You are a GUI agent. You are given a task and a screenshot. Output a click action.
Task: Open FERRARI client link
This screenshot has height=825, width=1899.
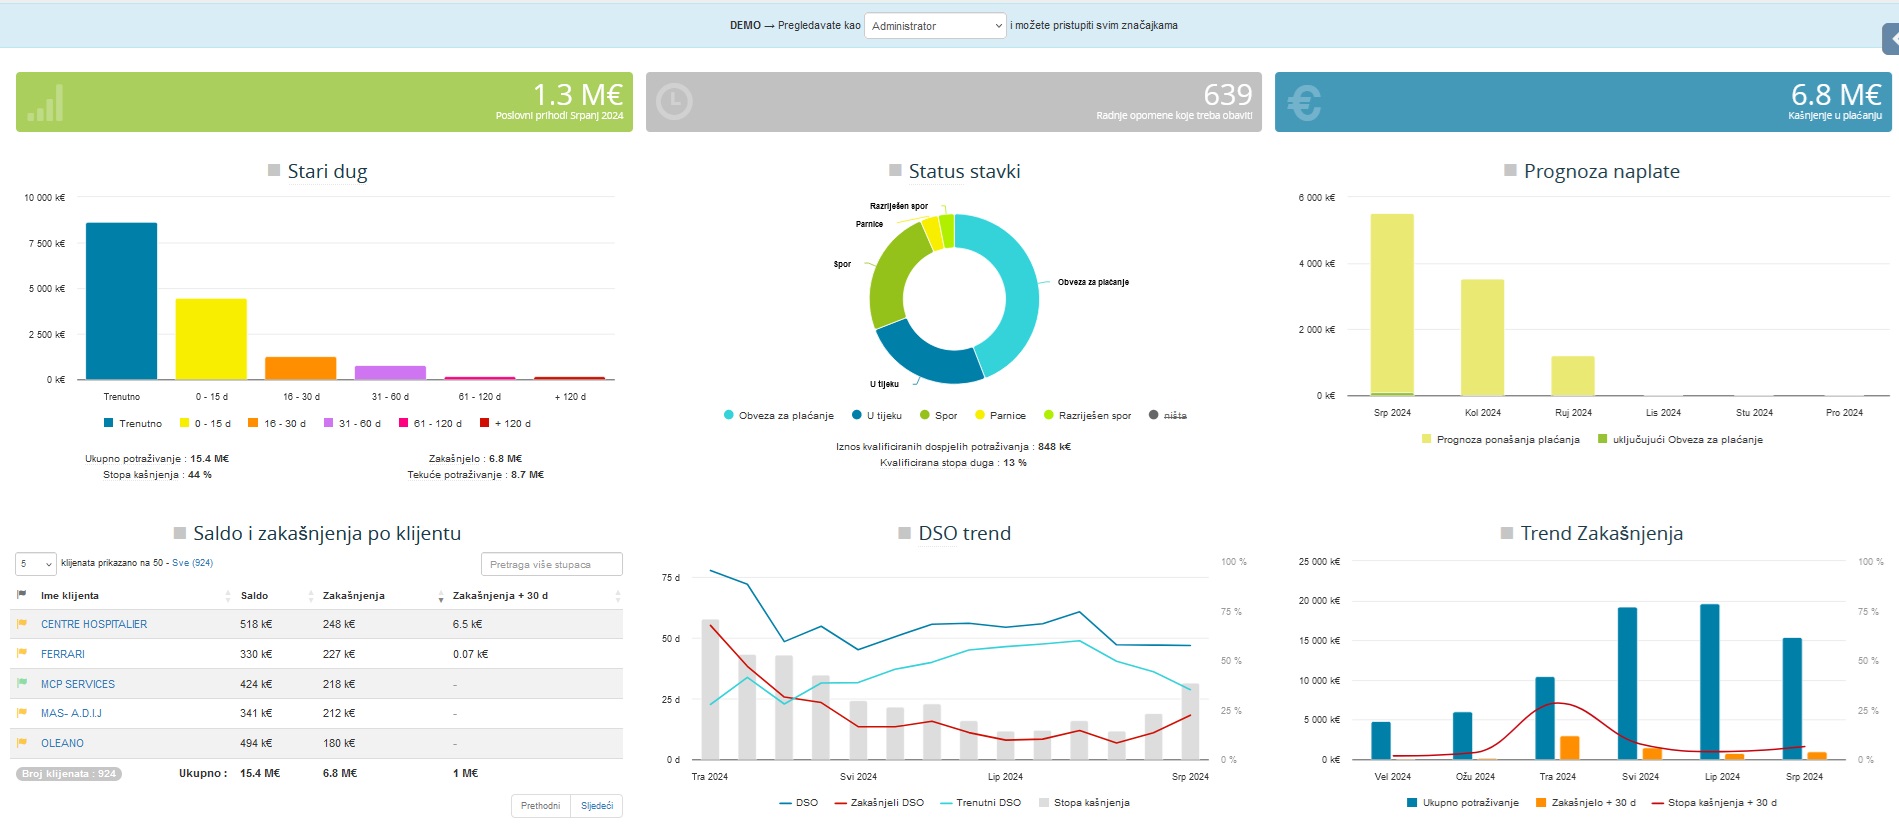tap(63, 654)
